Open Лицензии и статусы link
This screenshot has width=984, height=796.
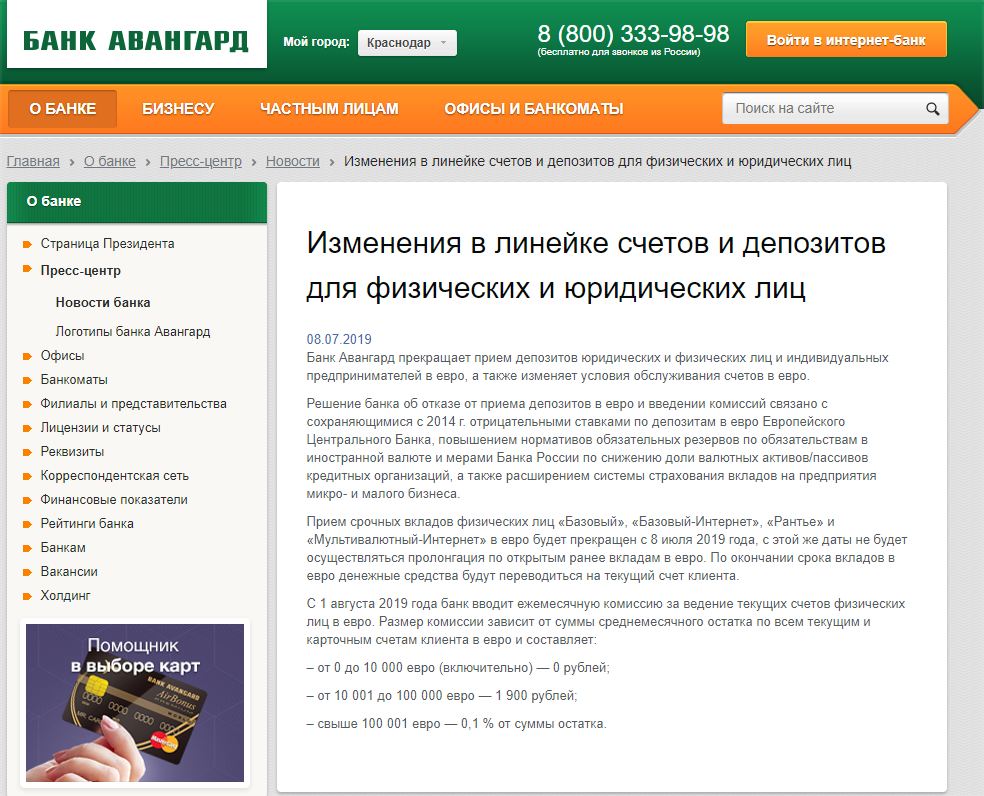tap(100, 428)
